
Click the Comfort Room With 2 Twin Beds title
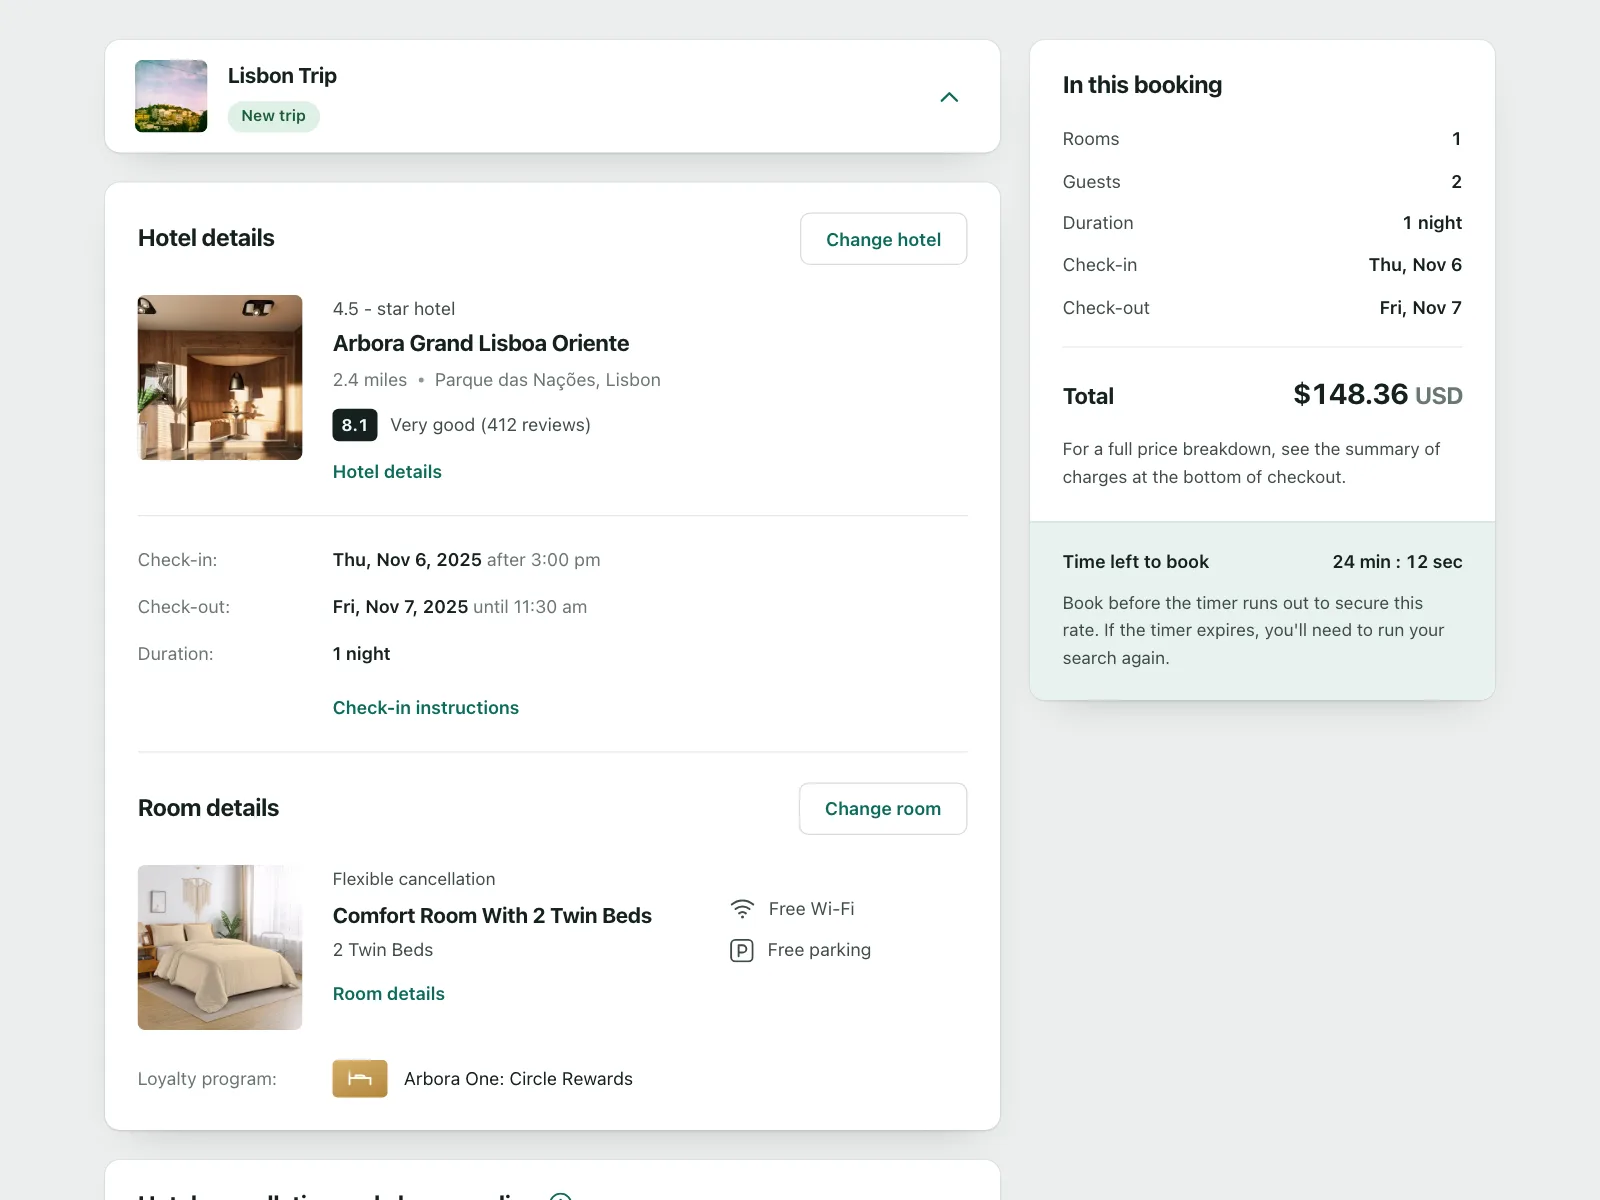492,916
